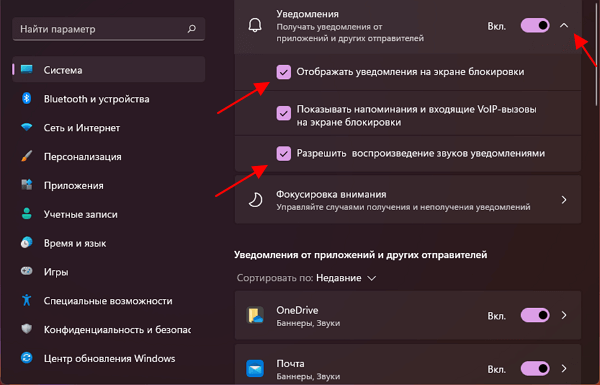Click the Почта app name

coord(290,363)
